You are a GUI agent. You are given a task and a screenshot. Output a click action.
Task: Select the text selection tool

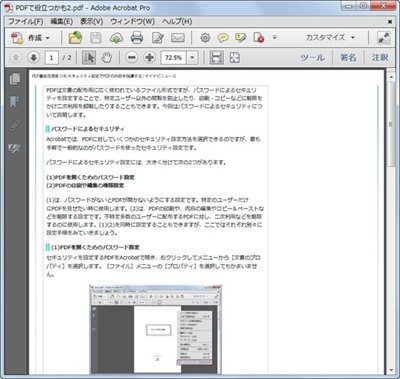pos(89,58)
